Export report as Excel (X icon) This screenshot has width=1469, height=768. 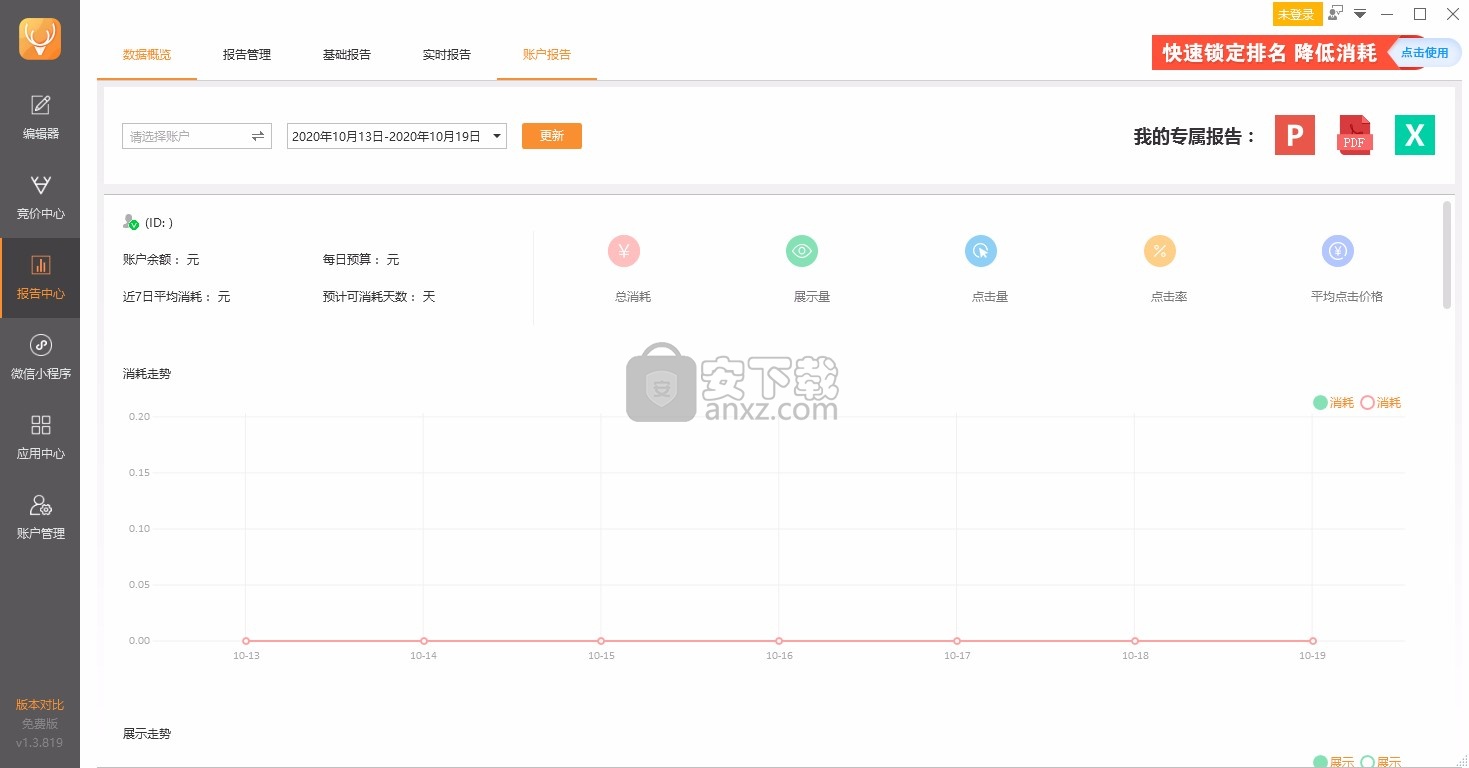pos(1415,135)
